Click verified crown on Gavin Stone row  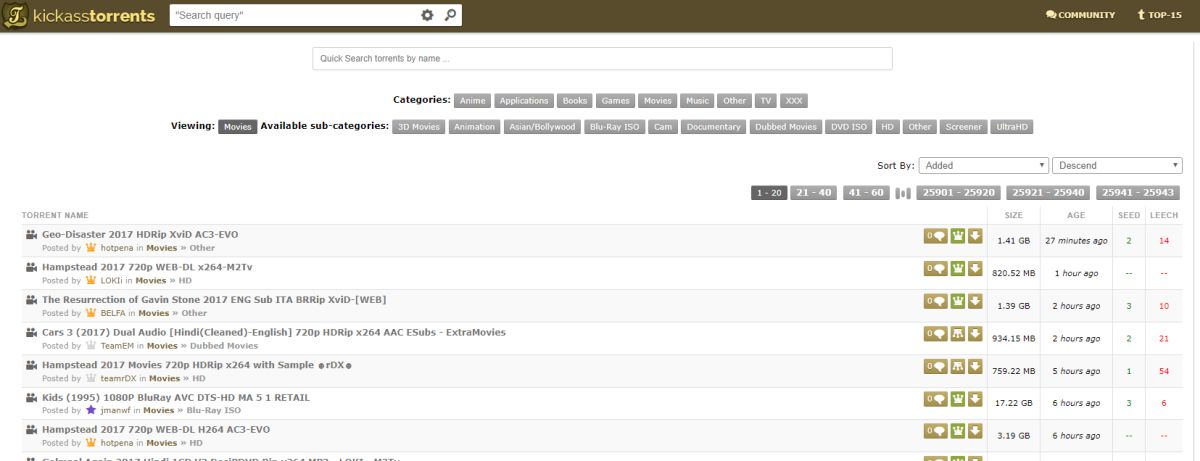point(957,301)
